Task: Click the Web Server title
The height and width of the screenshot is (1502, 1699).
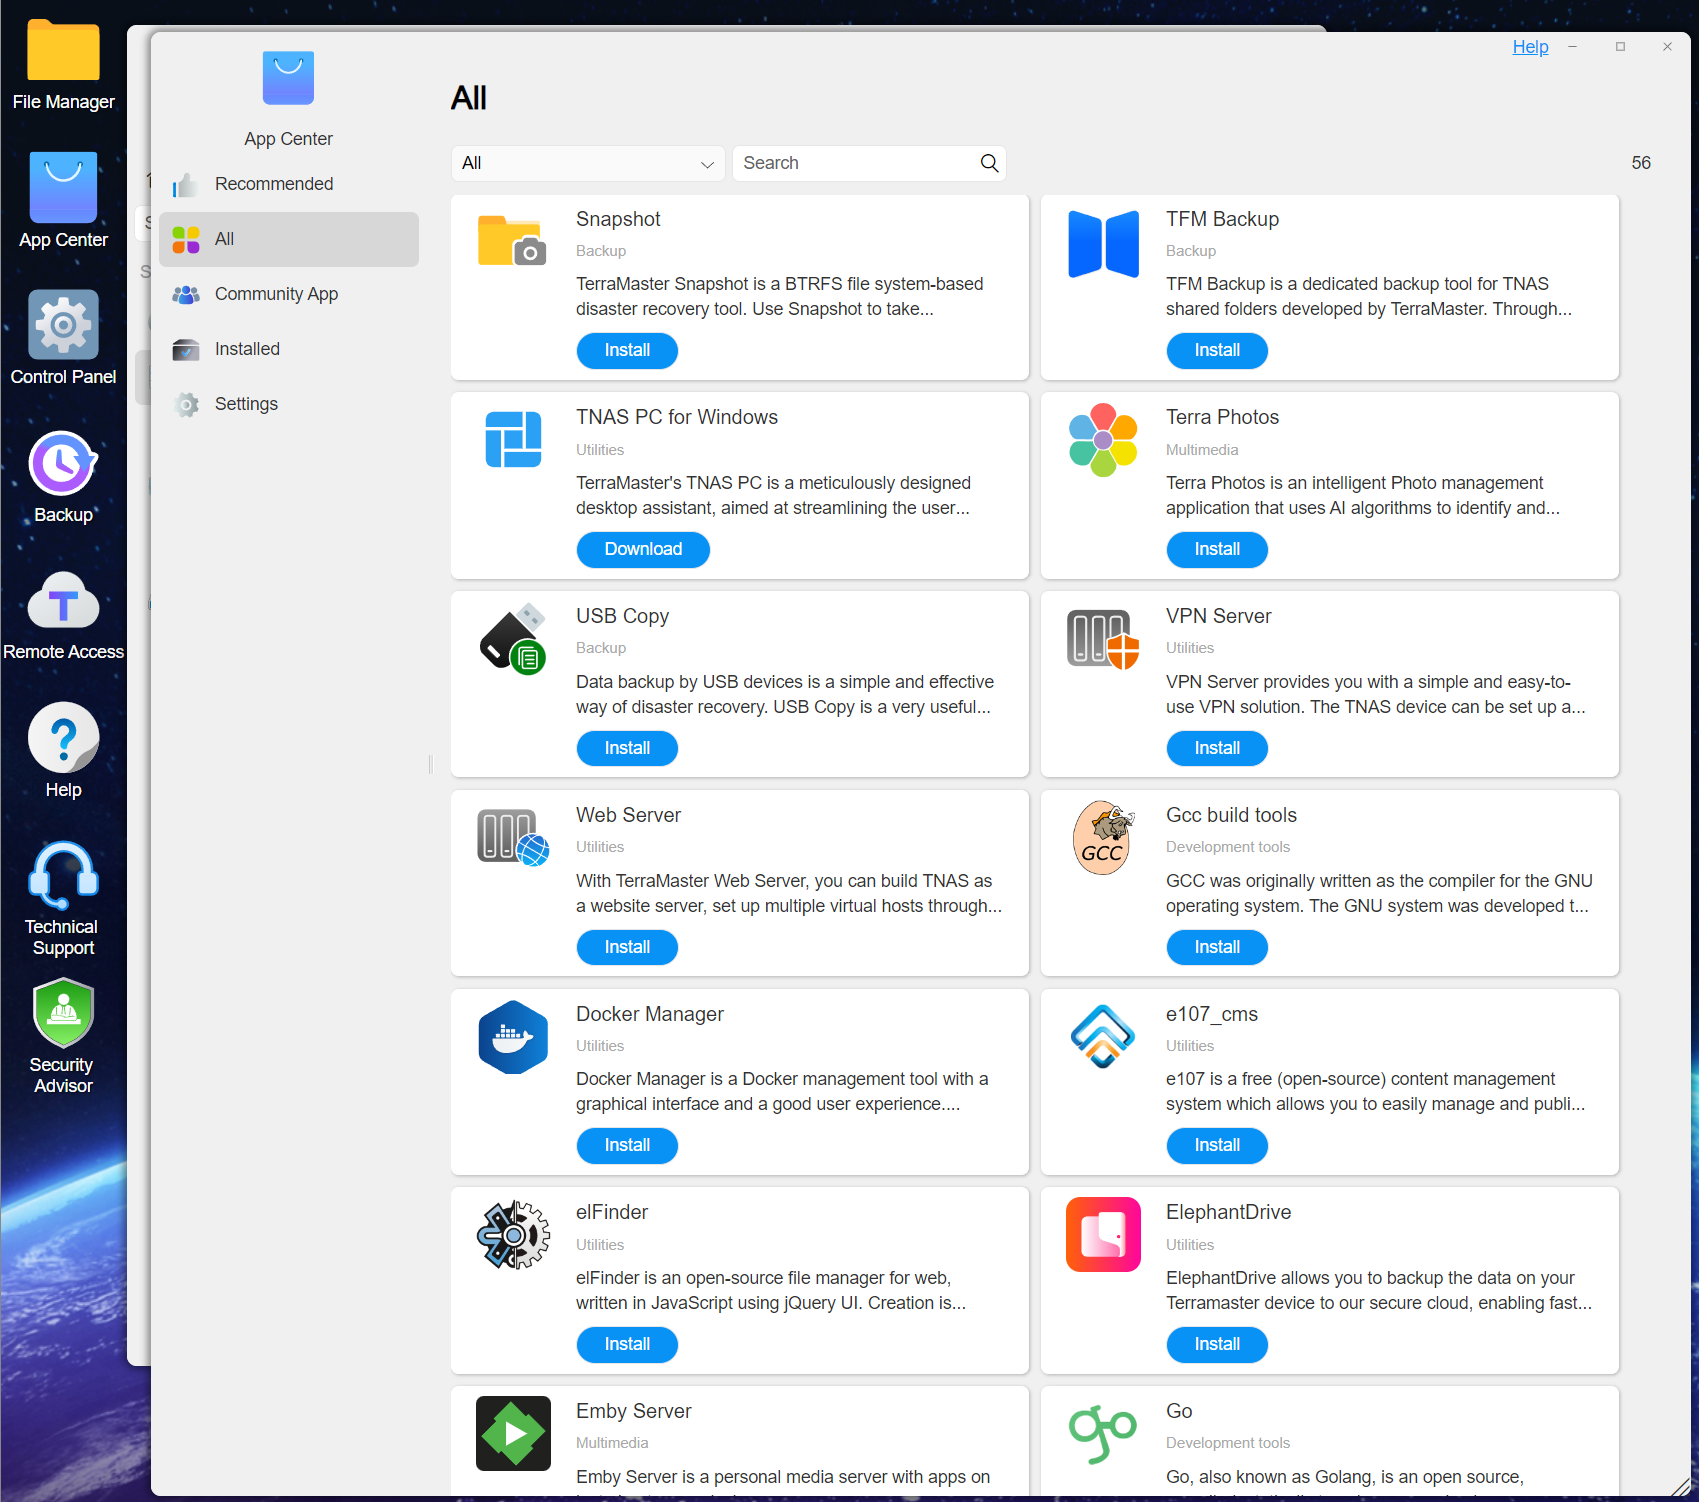Action: [628, 815]
